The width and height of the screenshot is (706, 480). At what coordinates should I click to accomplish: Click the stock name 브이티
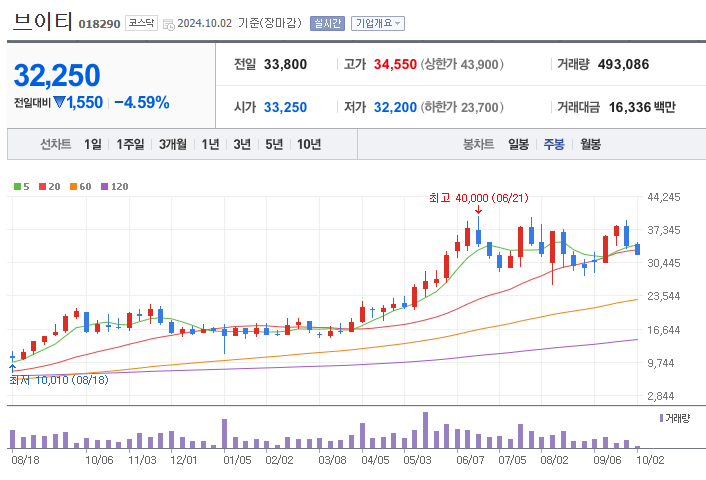coord(42,22)
